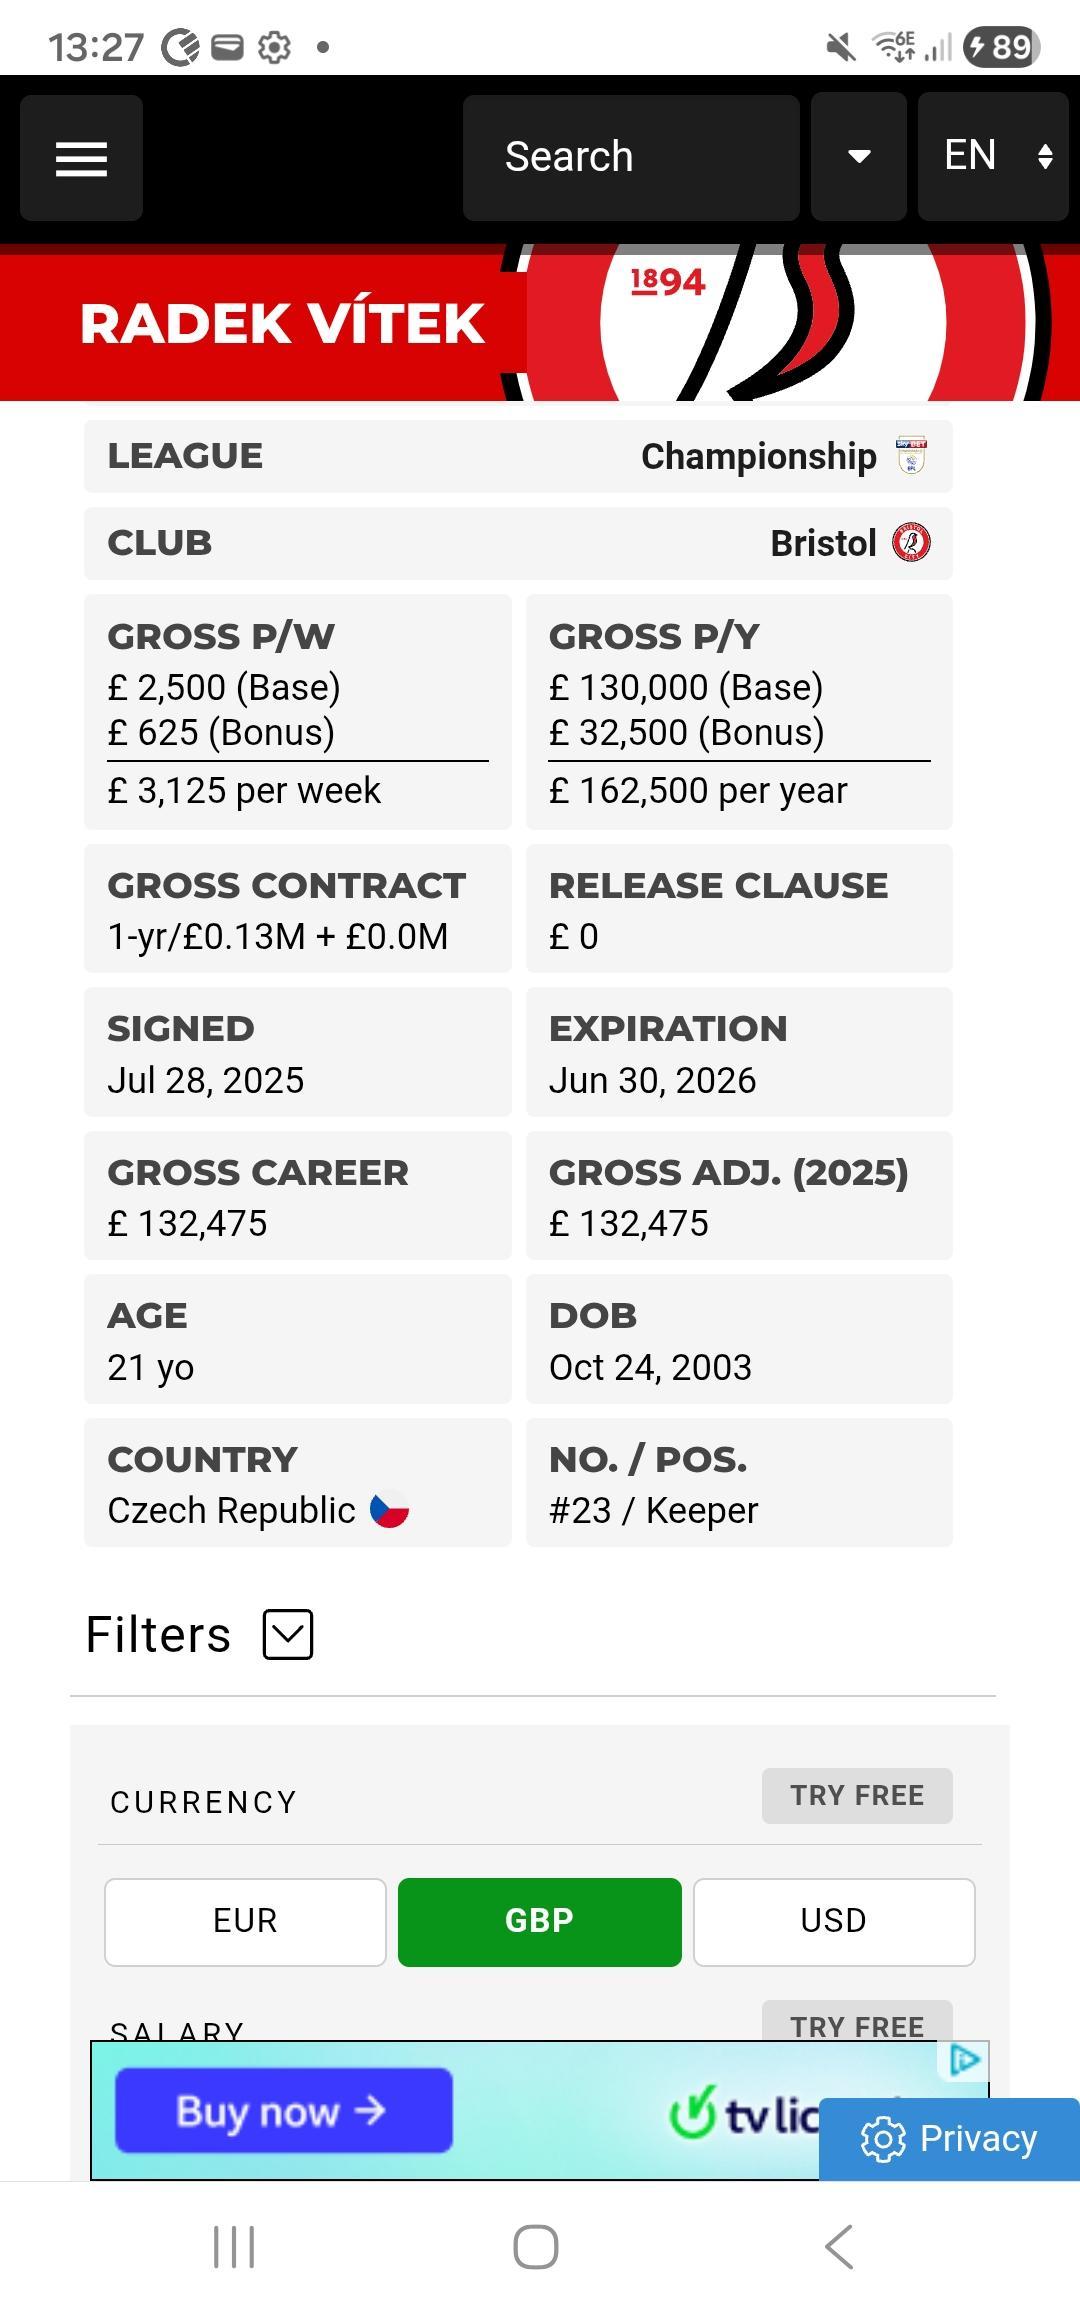The height and width of the screenshot is (2316, 1080).
Task: Select USD currency option
Action: coord(834,1922)
